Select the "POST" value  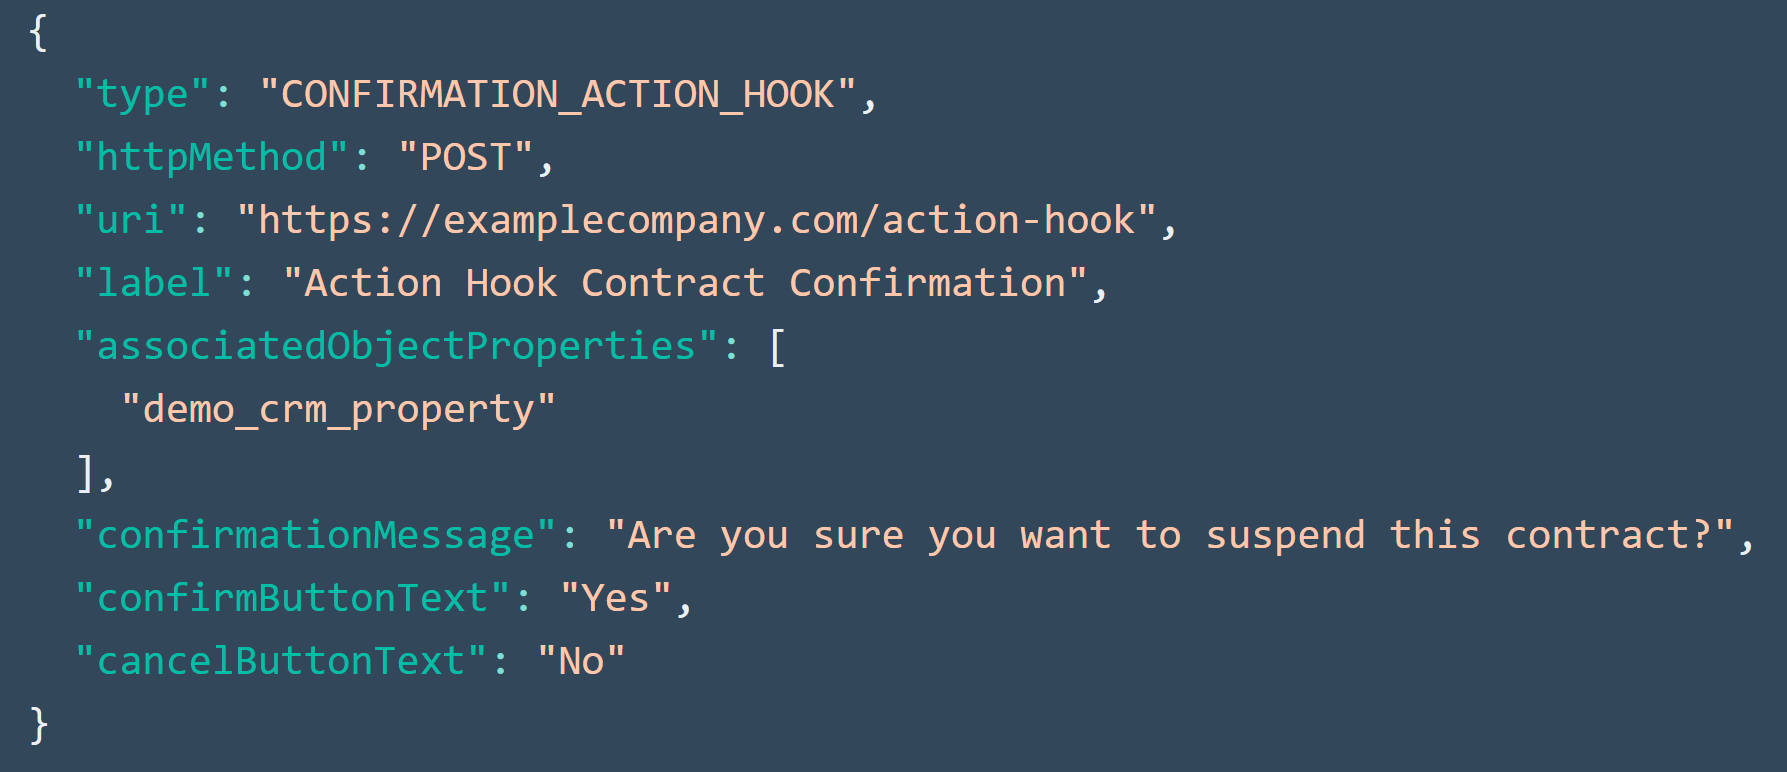pos(465,158)
